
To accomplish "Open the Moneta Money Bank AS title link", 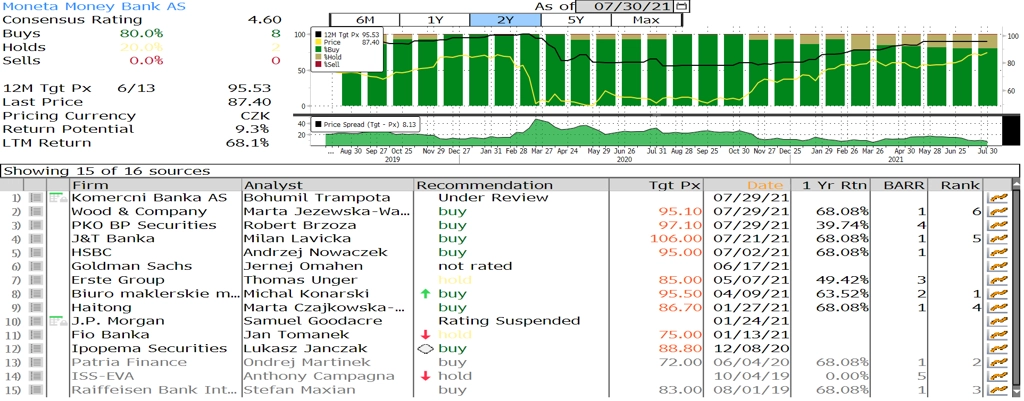I will (x=94, y=7).
